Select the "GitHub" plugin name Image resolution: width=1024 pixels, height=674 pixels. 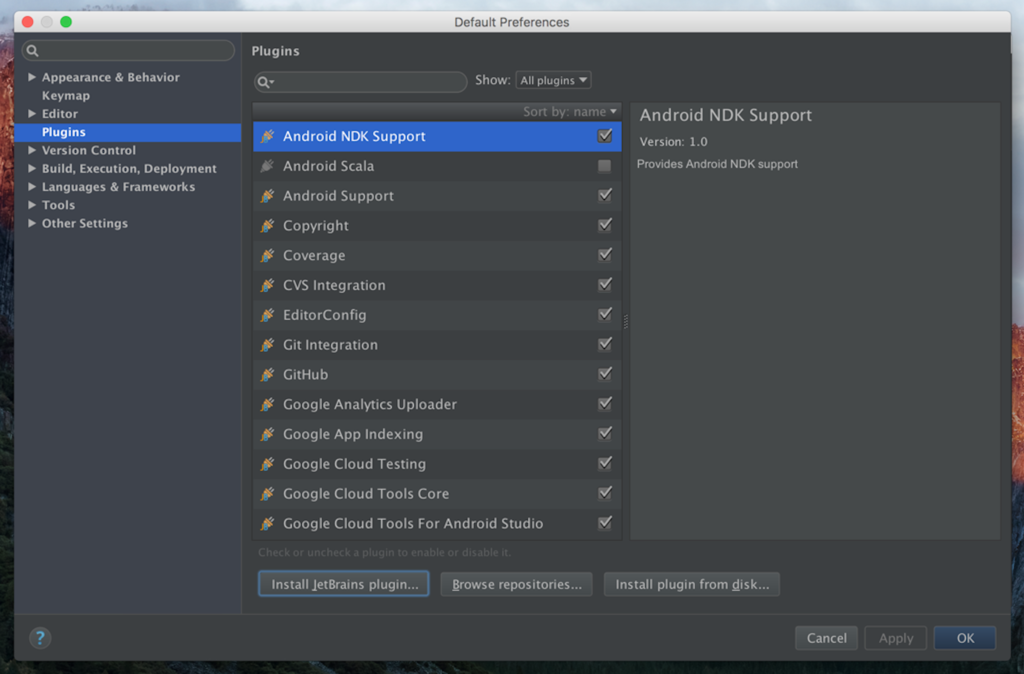point(305,375)
